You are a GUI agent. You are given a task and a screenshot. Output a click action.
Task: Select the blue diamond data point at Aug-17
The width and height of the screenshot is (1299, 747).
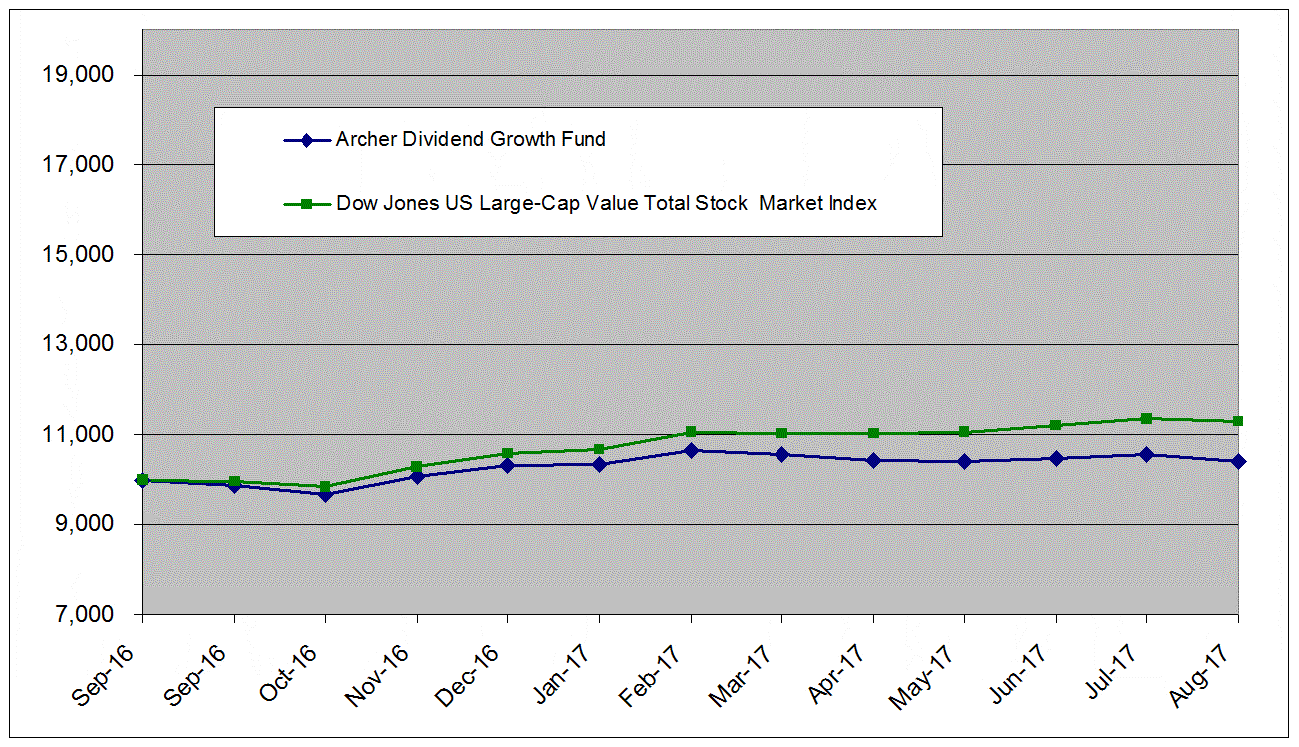pyautogui.click(x=1238, y=461)
